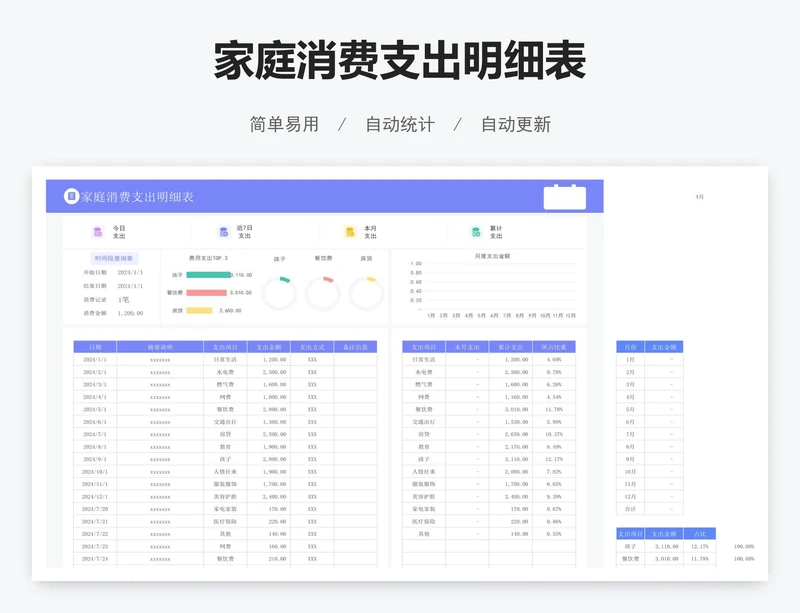Viewport: 800px width, 613px height.
Task: Select the 结束日期 value 2024/1/1
Action: click(130, 286)
